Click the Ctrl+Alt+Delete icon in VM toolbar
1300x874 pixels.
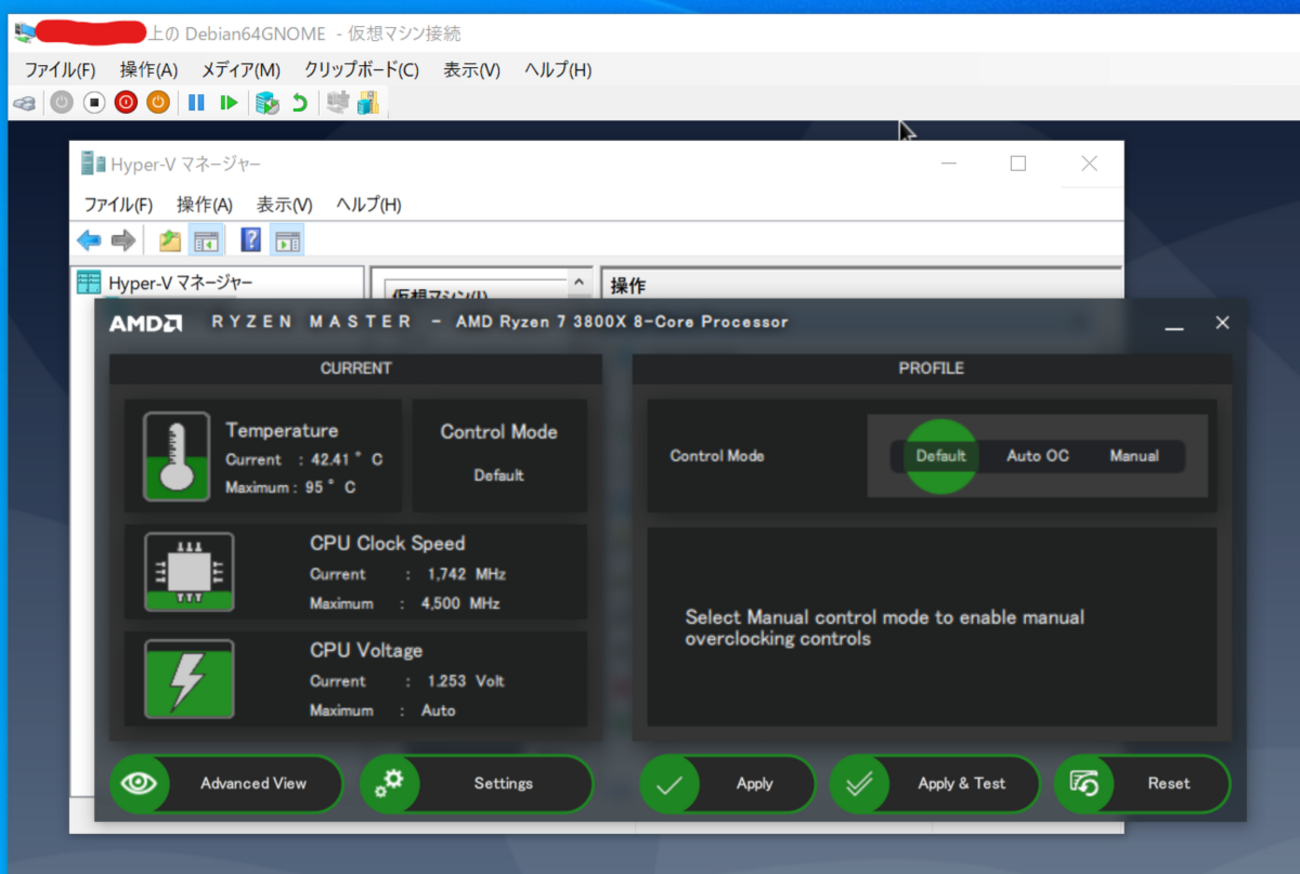[25, 102]
